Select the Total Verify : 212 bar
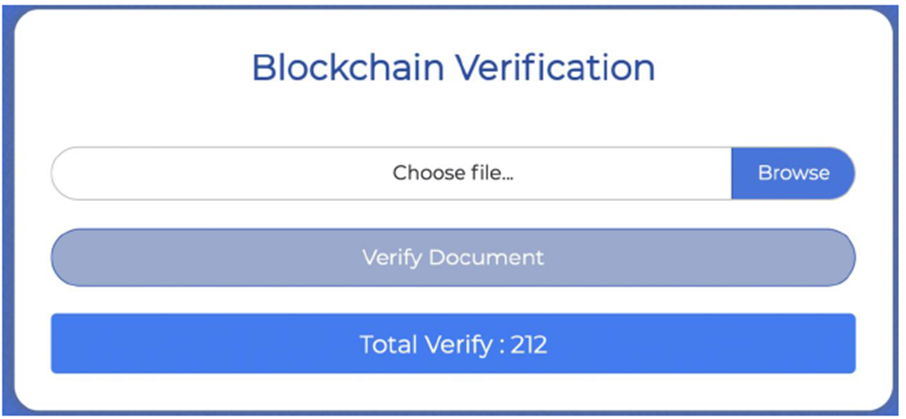 click(x=453, y=343)
